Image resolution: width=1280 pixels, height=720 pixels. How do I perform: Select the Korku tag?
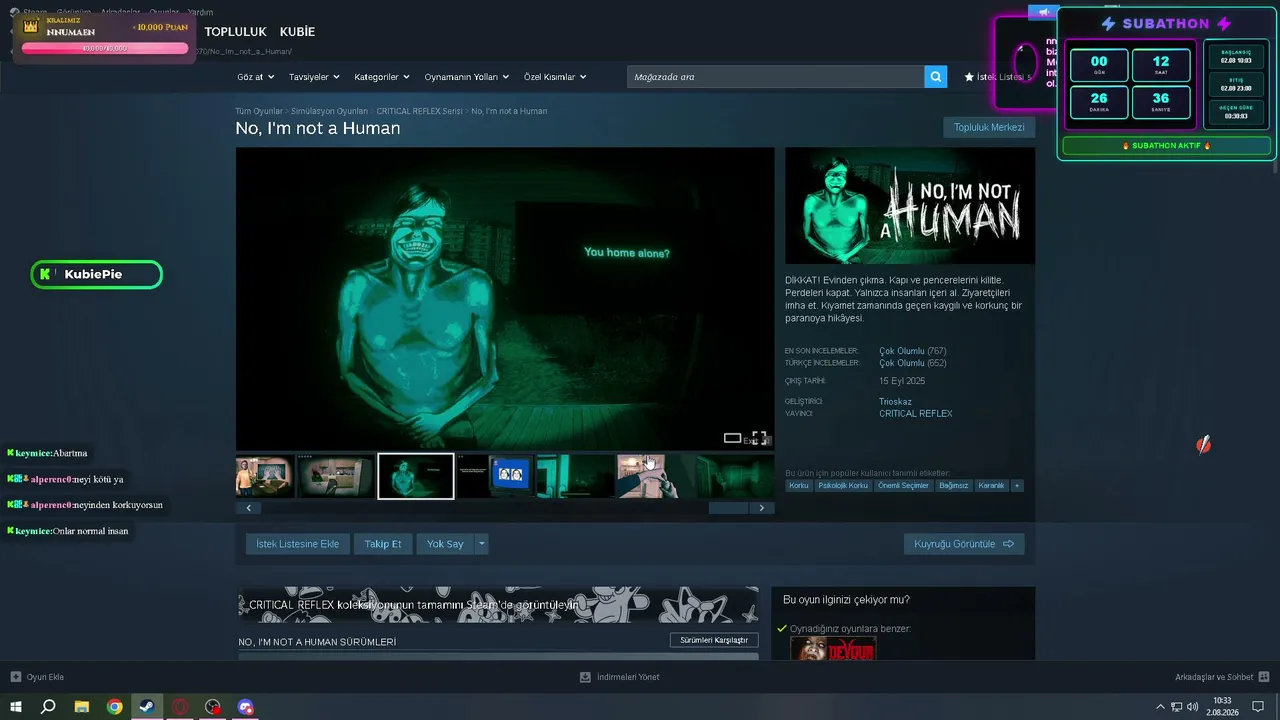pos(799,486)
